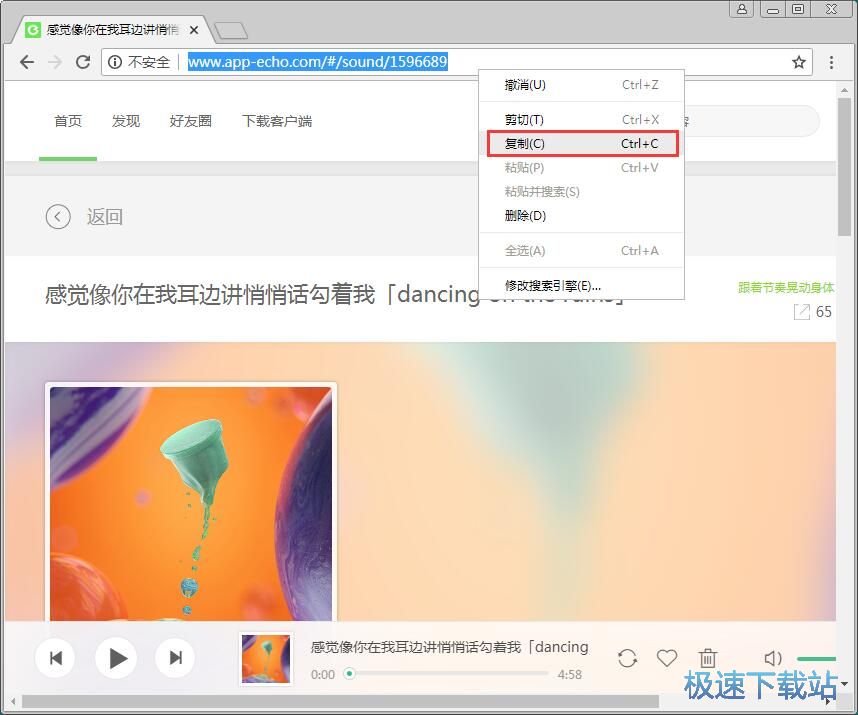Play the current track

click(116, 658)
